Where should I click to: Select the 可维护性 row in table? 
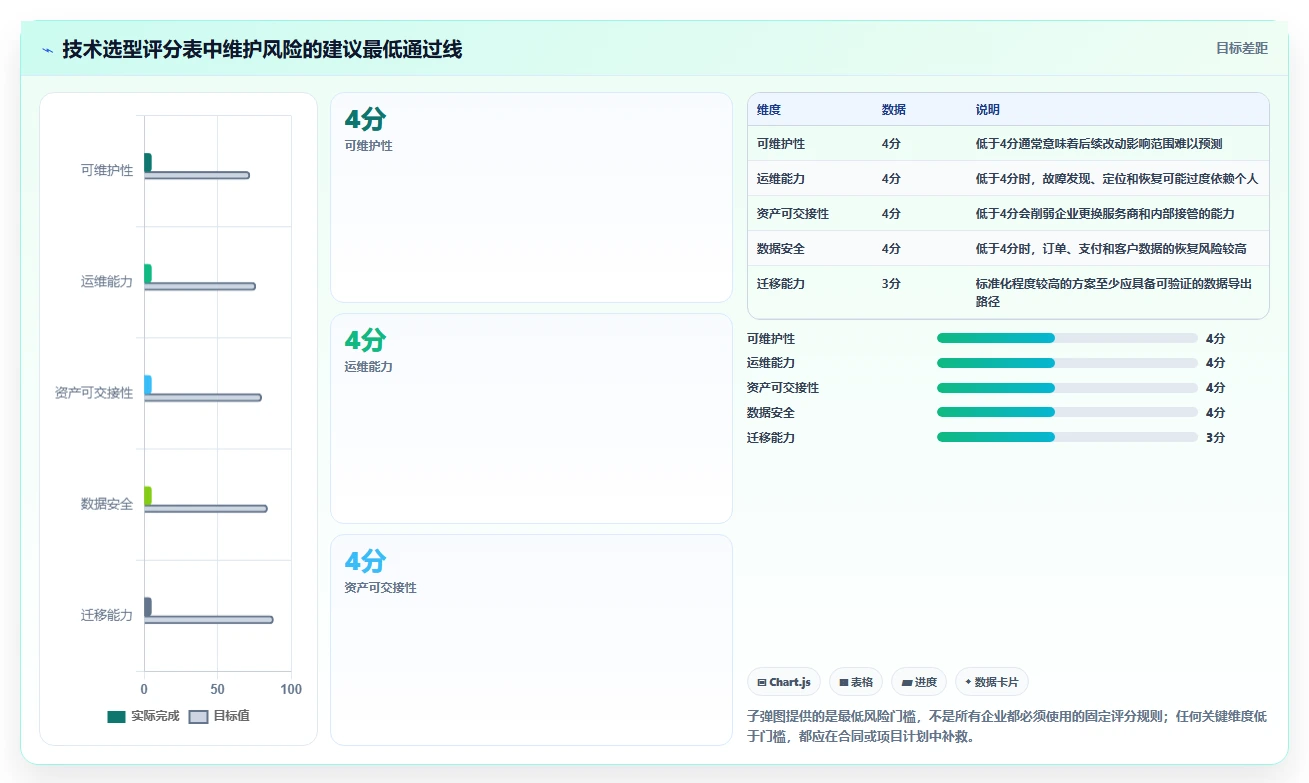pyautogui.click(x=1008, y=143)
